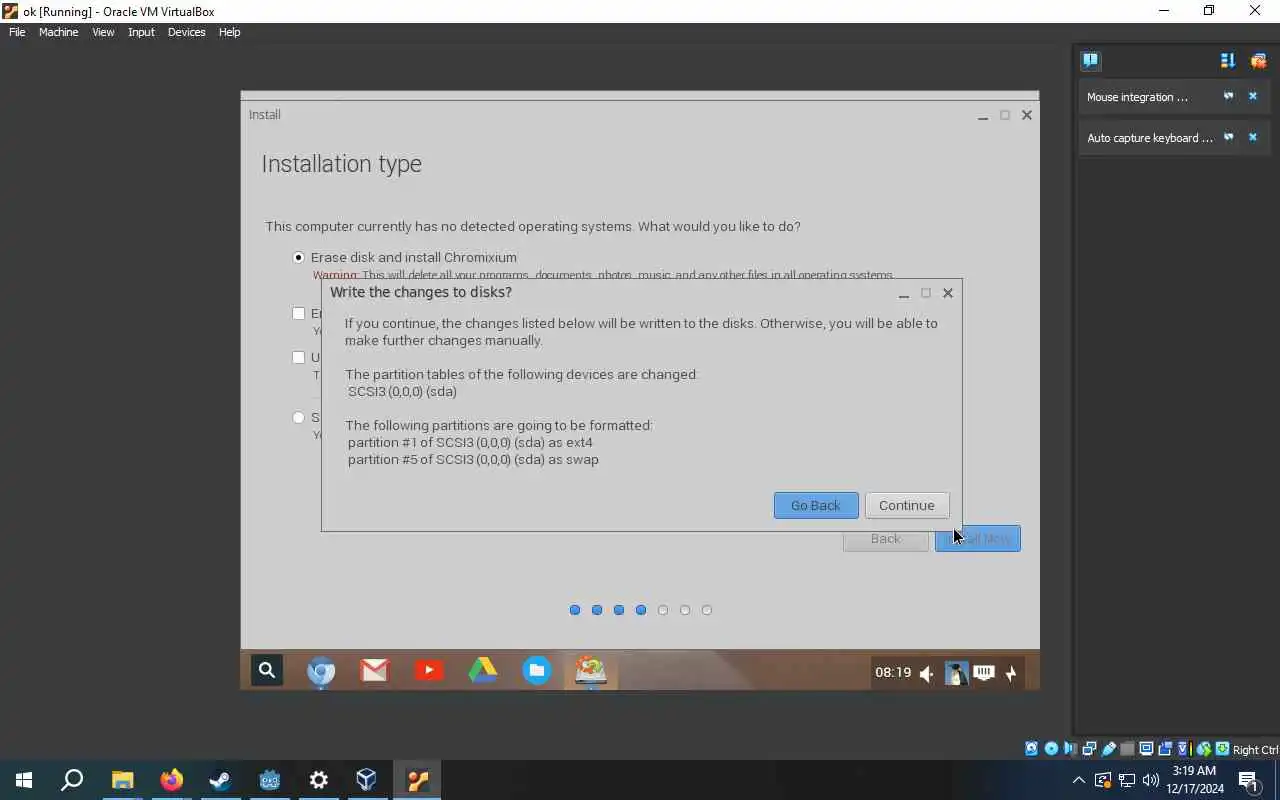This screenshot has width=1280, height=800.
Task: Open Windows taskbar search
Action: [72, 780]
